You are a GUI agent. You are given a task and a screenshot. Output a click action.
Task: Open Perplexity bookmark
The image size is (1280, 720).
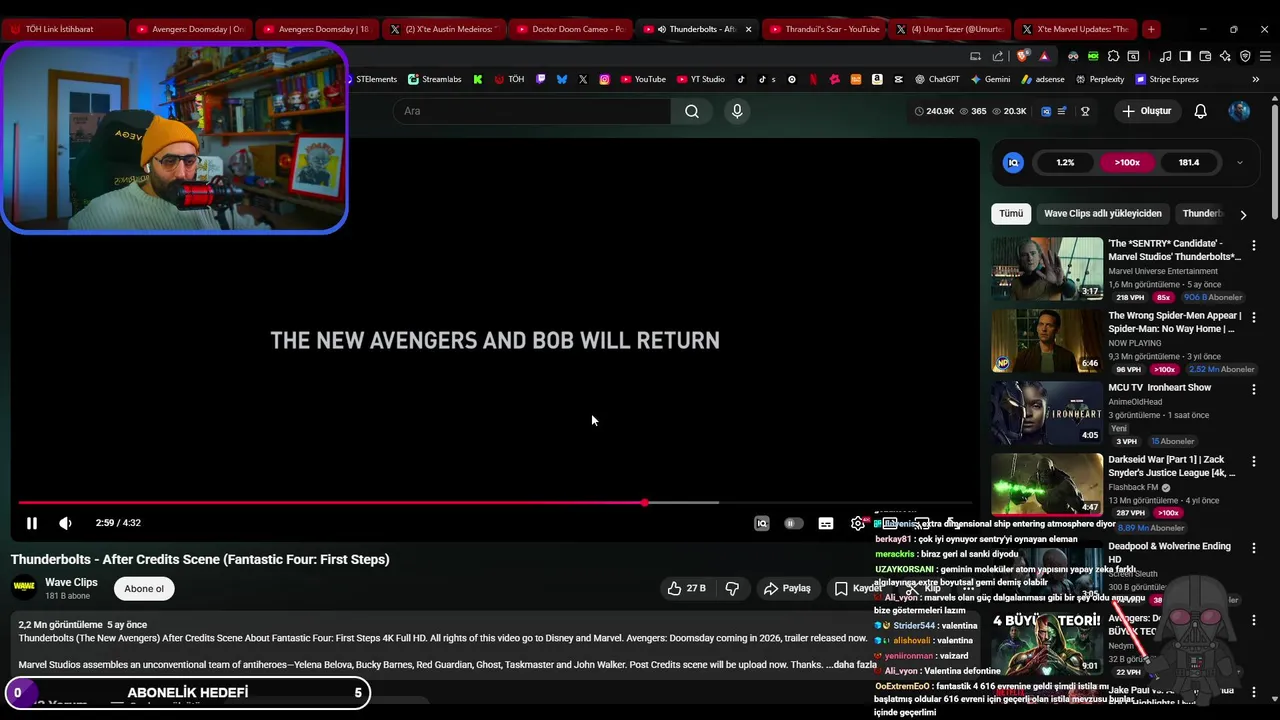(1100, 79)
